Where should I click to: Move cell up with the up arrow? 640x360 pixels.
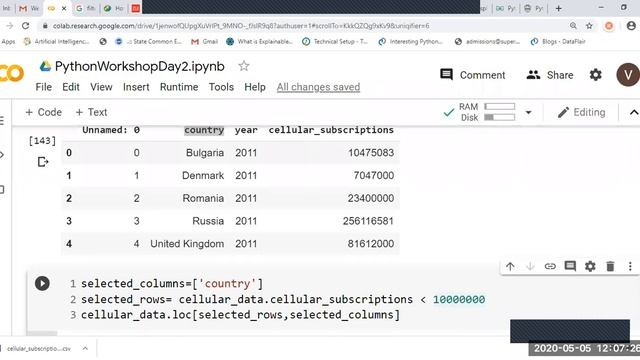pos(510,267)
